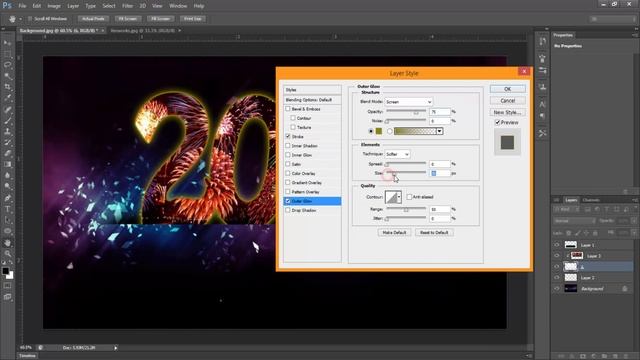Open the Image menu
640x360 pixels.
[53, 6]
